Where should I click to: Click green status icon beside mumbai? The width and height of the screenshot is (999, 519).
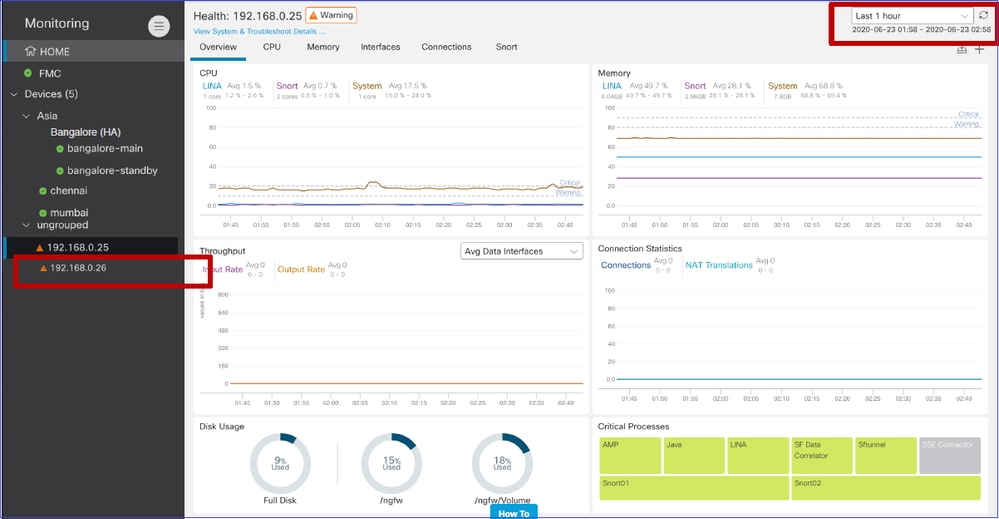[43, 213]
